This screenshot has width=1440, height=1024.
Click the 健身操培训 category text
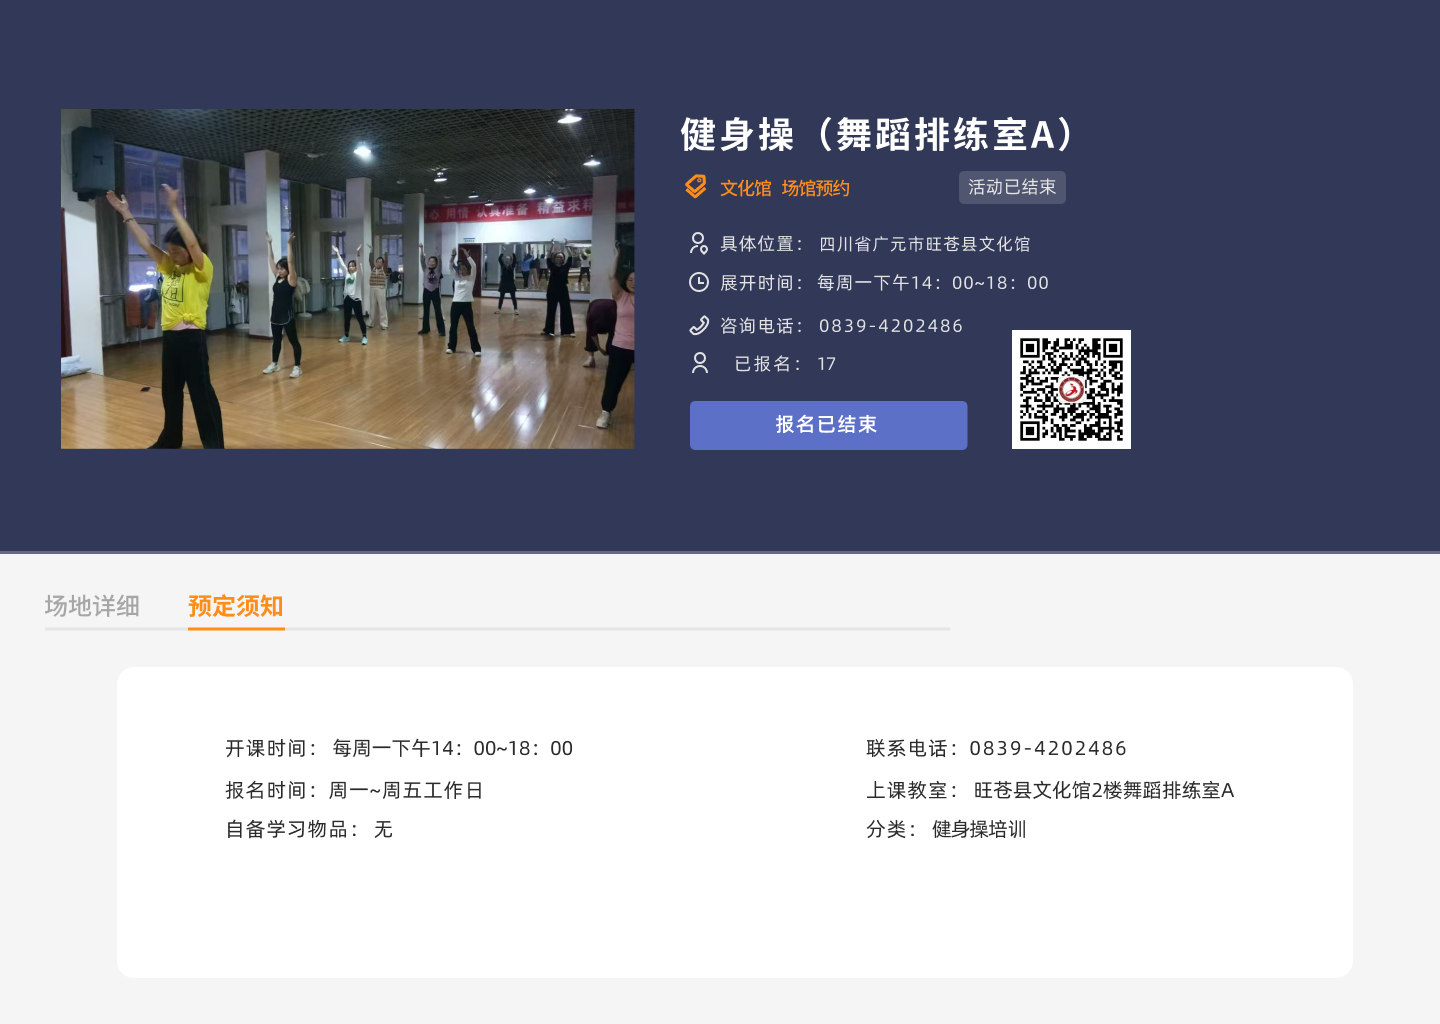pyautogui.click(x=979, y=829)
